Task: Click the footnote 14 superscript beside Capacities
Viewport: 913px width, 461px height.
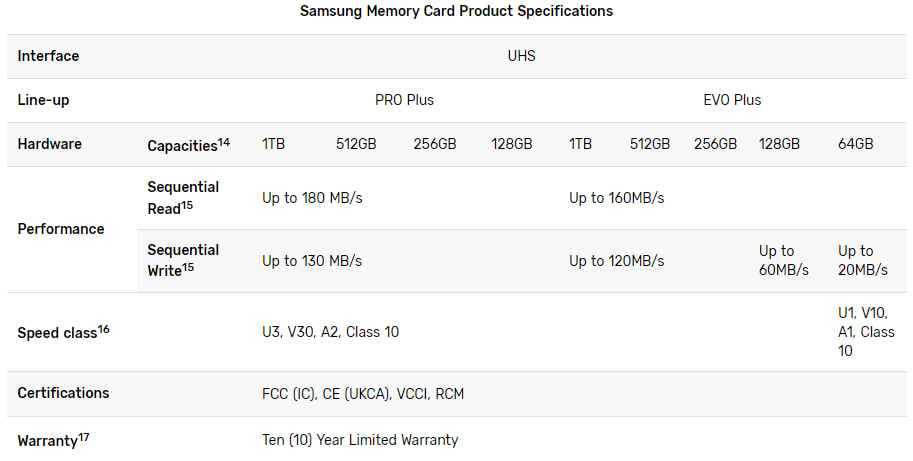Action: 224,141
